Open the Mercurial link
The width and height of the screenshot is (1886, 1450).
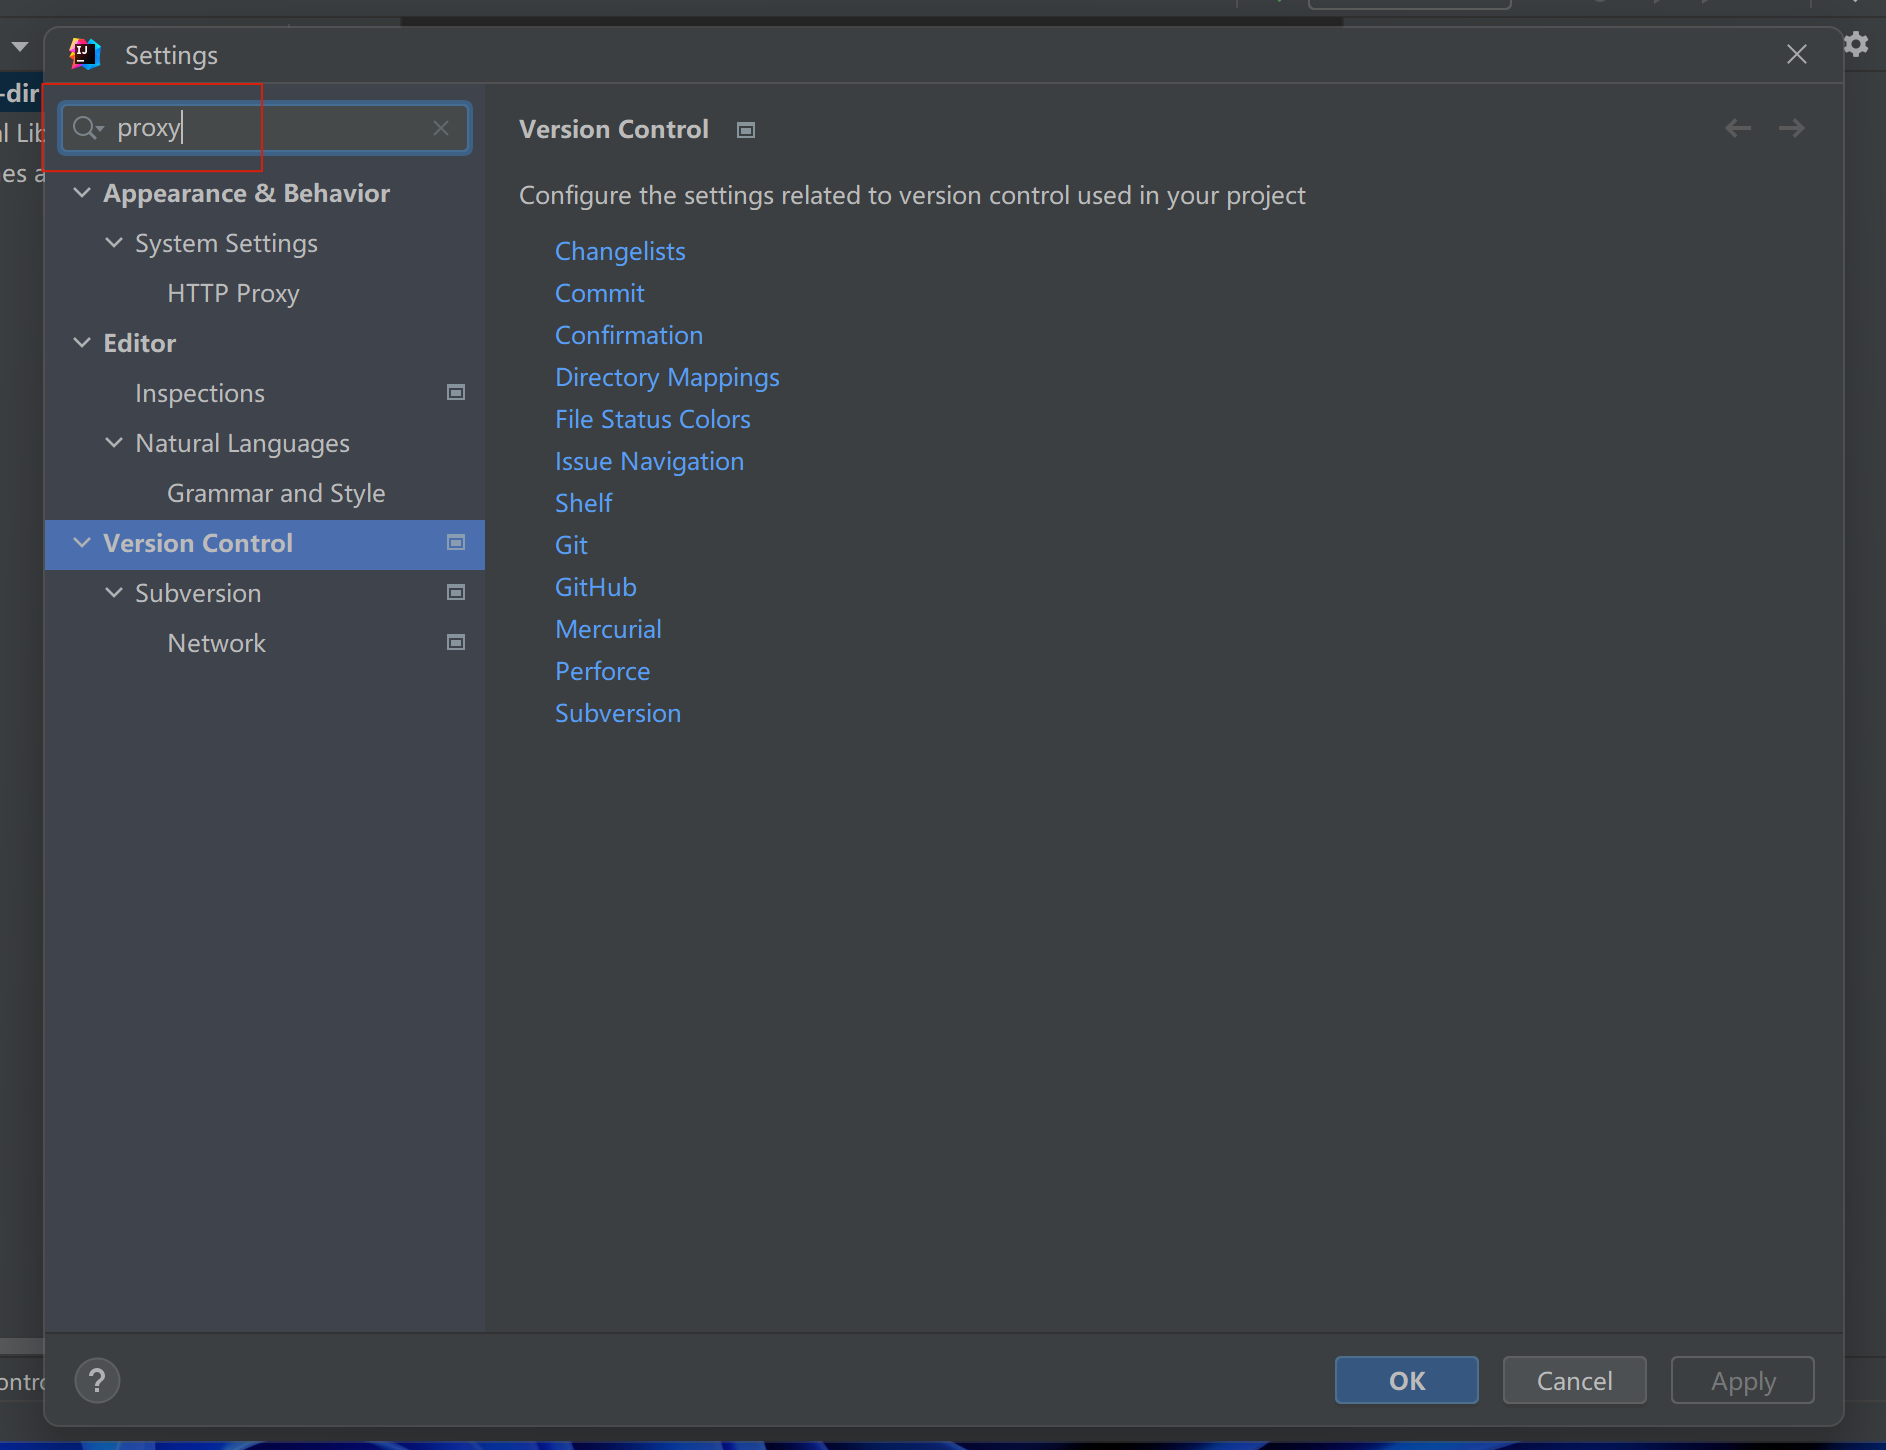click(608, 629)
